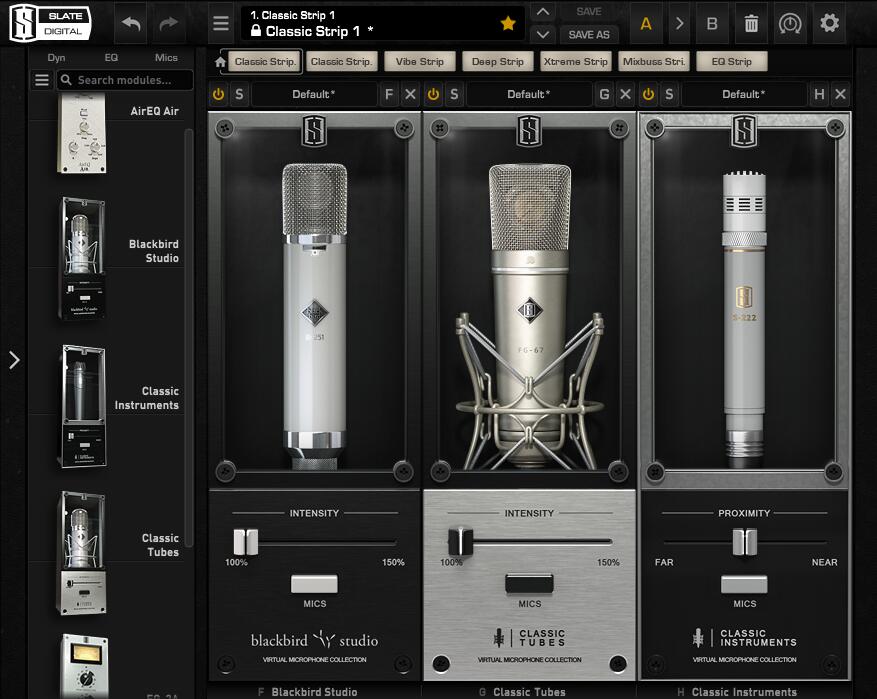Click the FG-251 microphone image
This screenshot has width=877, height=699.
click(x=314, y=316)
